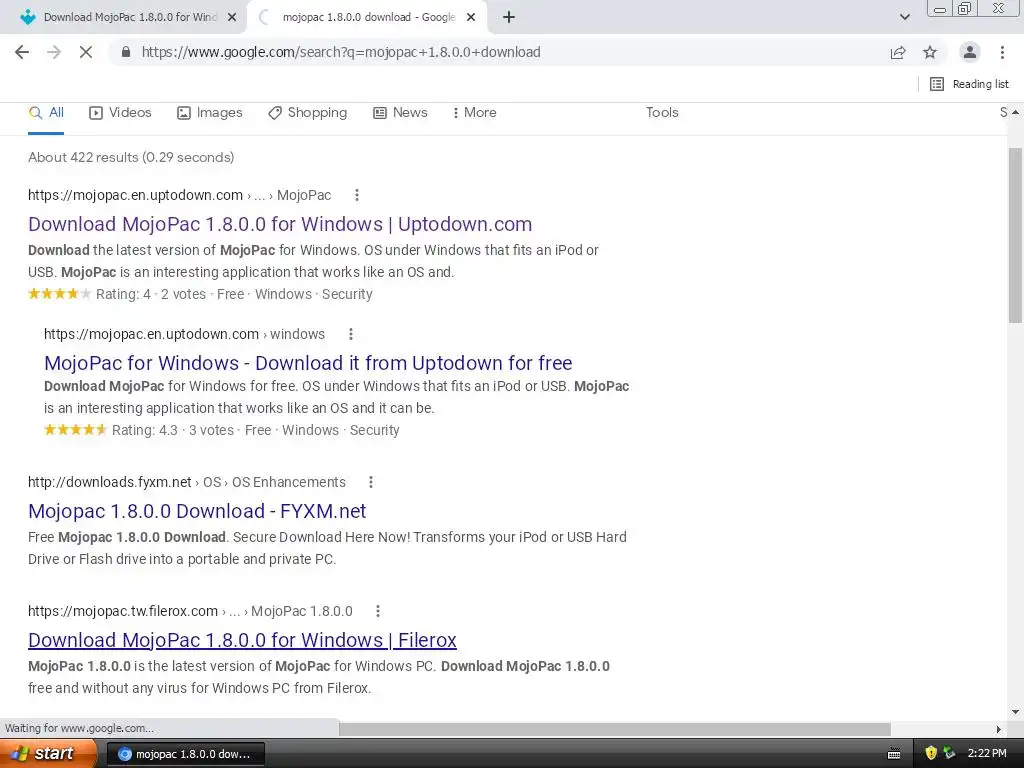Switch to Shopping search results
Image resolution: width=1024 pixels, height=768 pixels.
coord(308,113)
